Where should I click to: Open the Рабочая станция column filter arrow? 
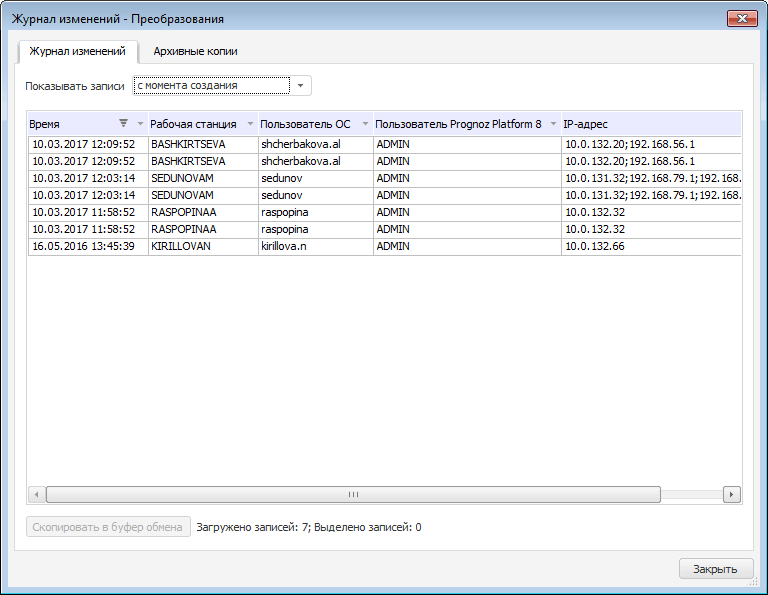tap(250, 124)
